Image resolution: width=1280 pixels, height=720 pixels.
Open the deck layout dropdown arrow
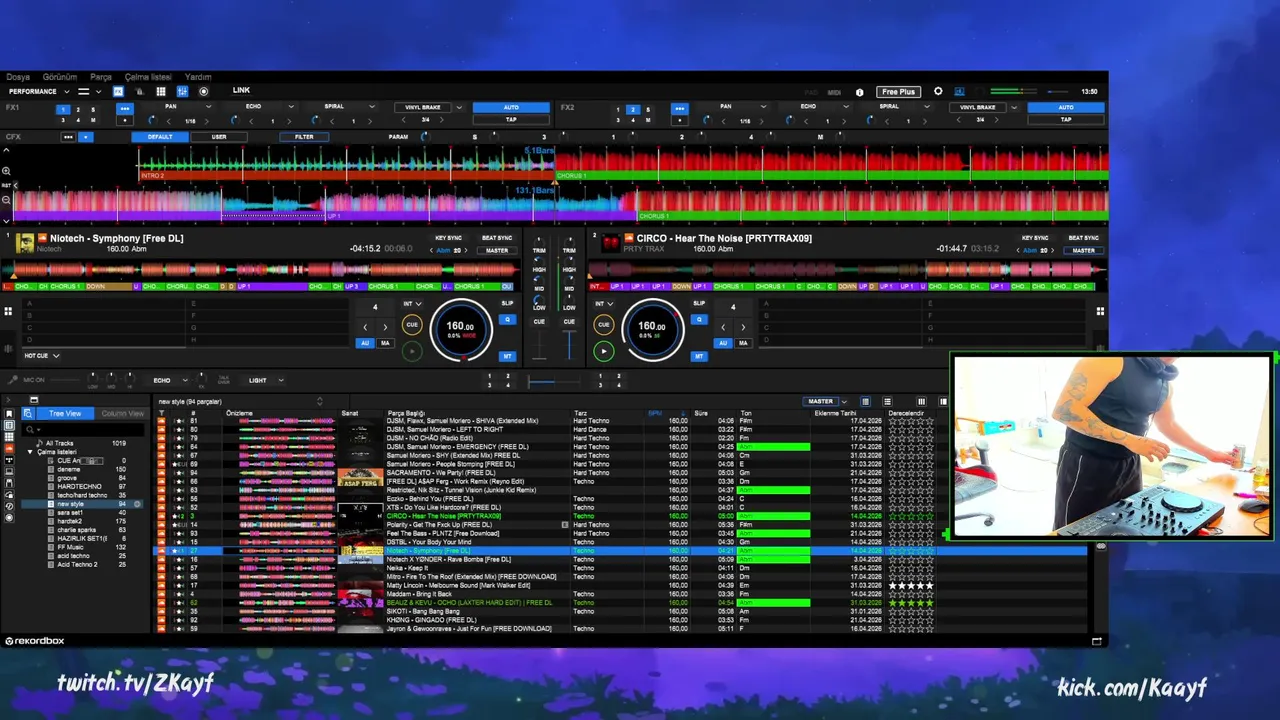tap(98, 92)
